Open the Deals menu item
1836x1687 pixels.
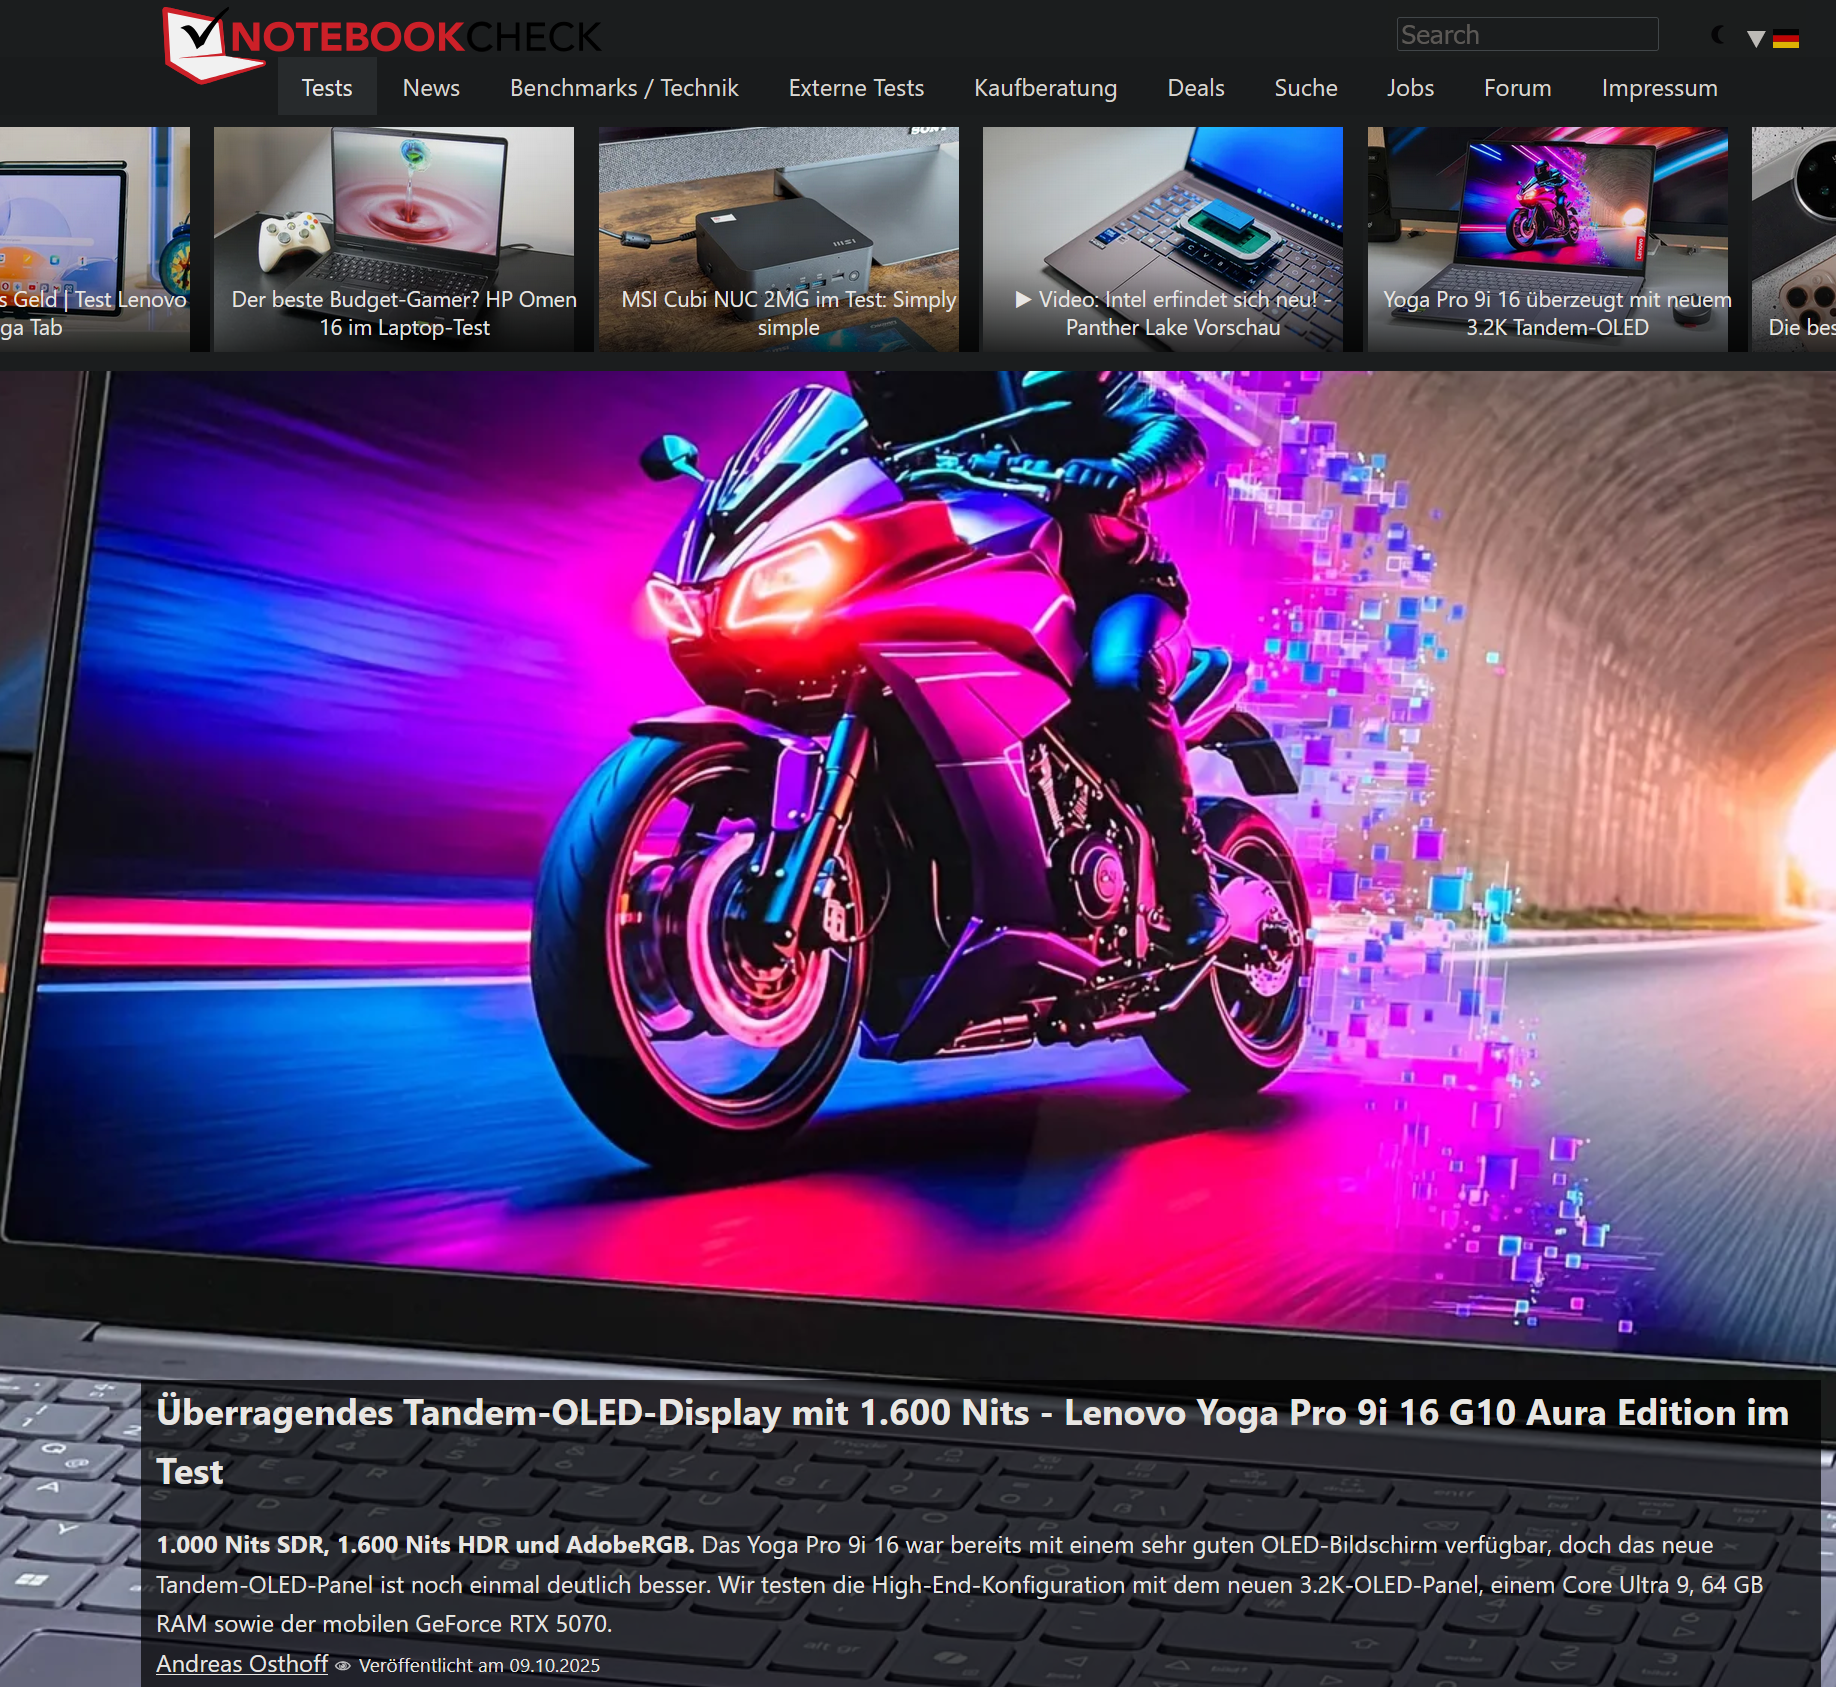click(x=1196, y=88)
